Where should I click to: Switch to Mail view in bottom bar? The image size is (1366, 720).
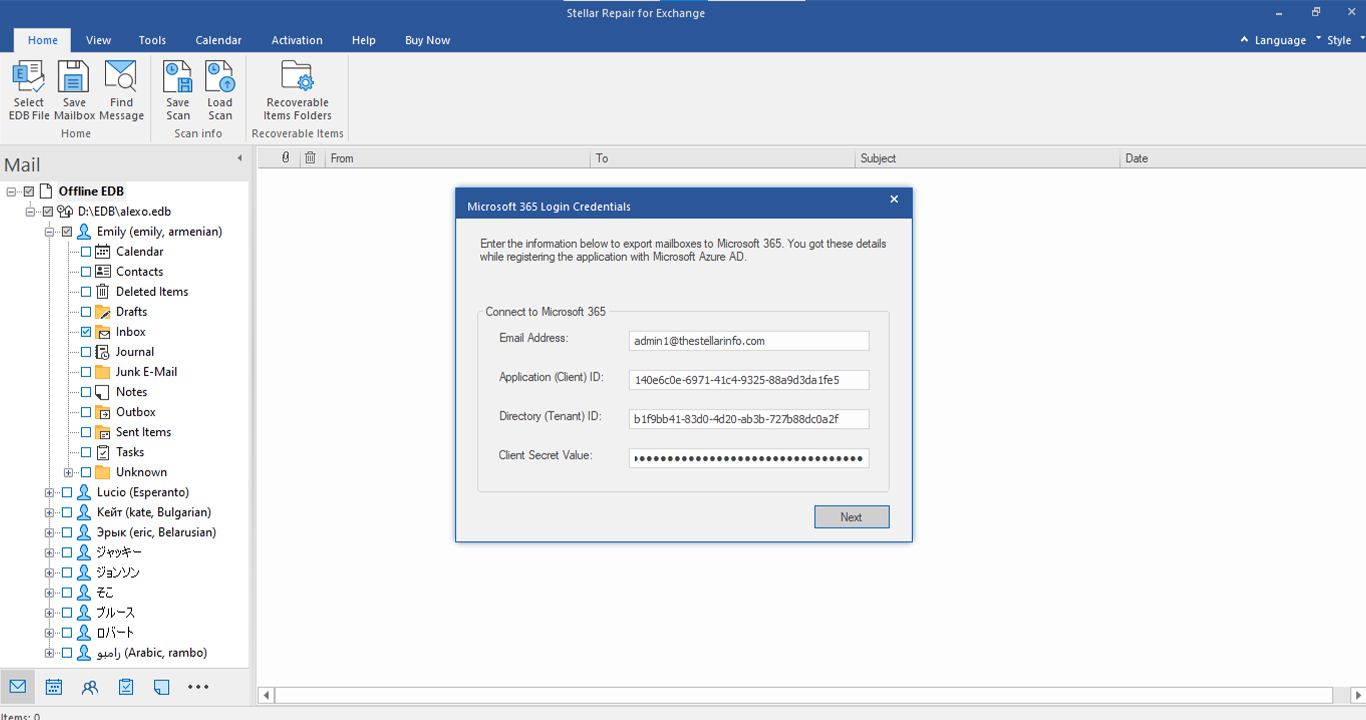click(x=17, y=687)
